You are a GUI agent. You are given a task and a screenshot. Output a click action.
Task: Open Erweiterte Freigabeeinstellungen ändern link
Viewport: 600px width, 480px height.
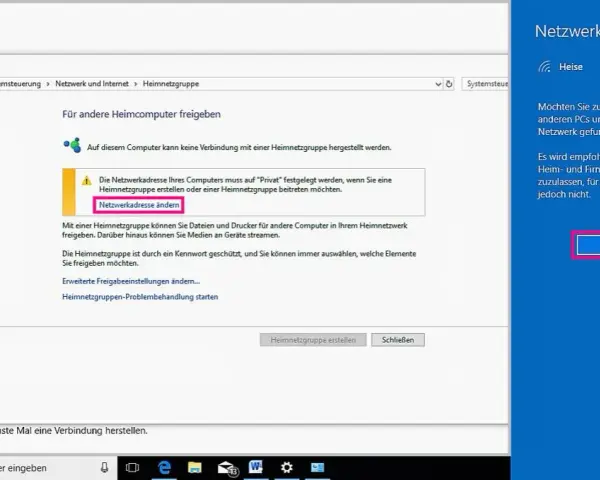131,281
